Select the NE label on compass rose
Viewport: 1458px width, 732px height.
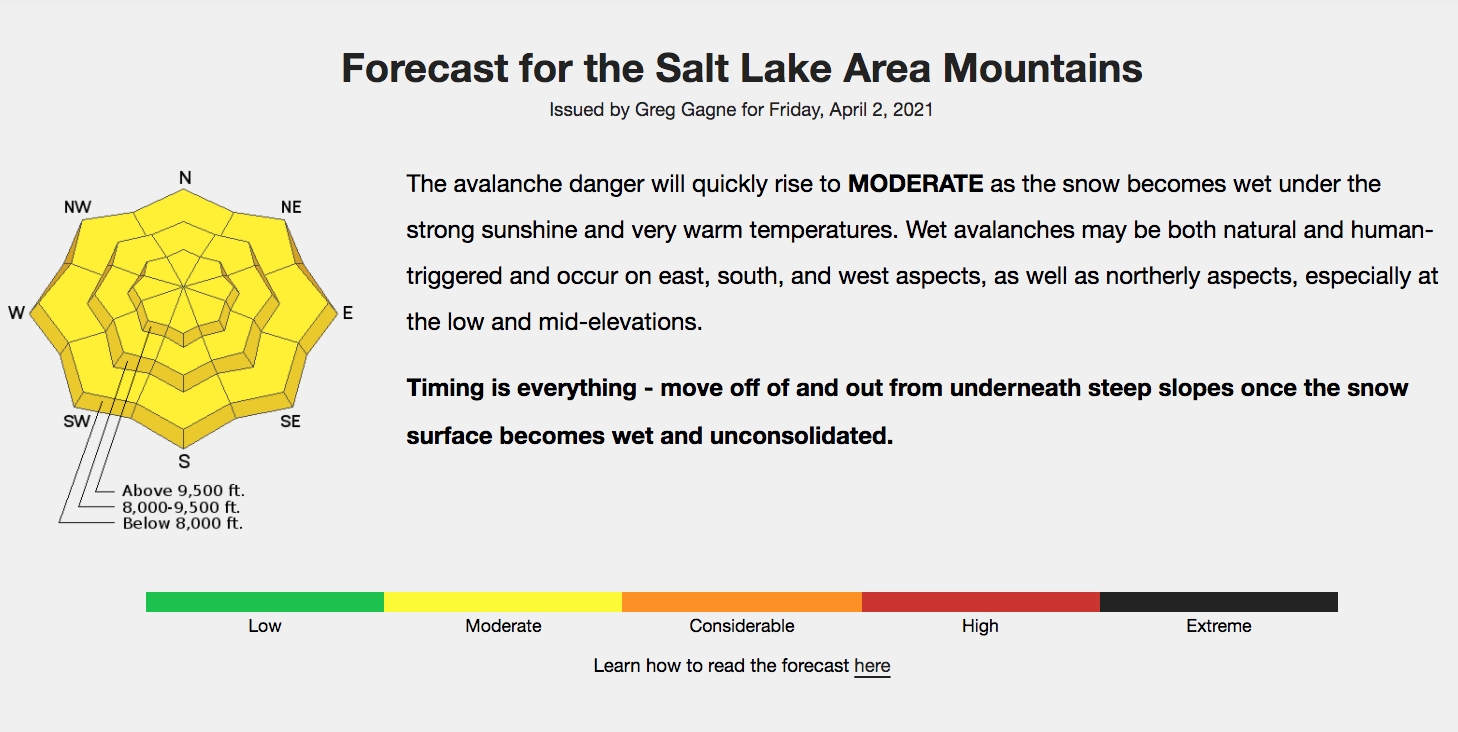tap(291, 207)
